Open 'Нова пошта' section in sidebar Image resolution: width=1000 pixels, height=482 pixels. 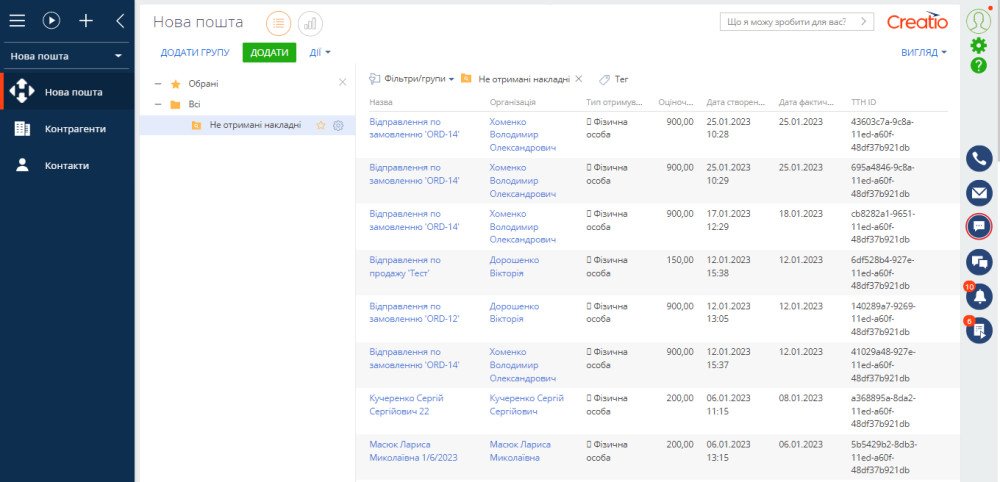(x=67, y=92)
